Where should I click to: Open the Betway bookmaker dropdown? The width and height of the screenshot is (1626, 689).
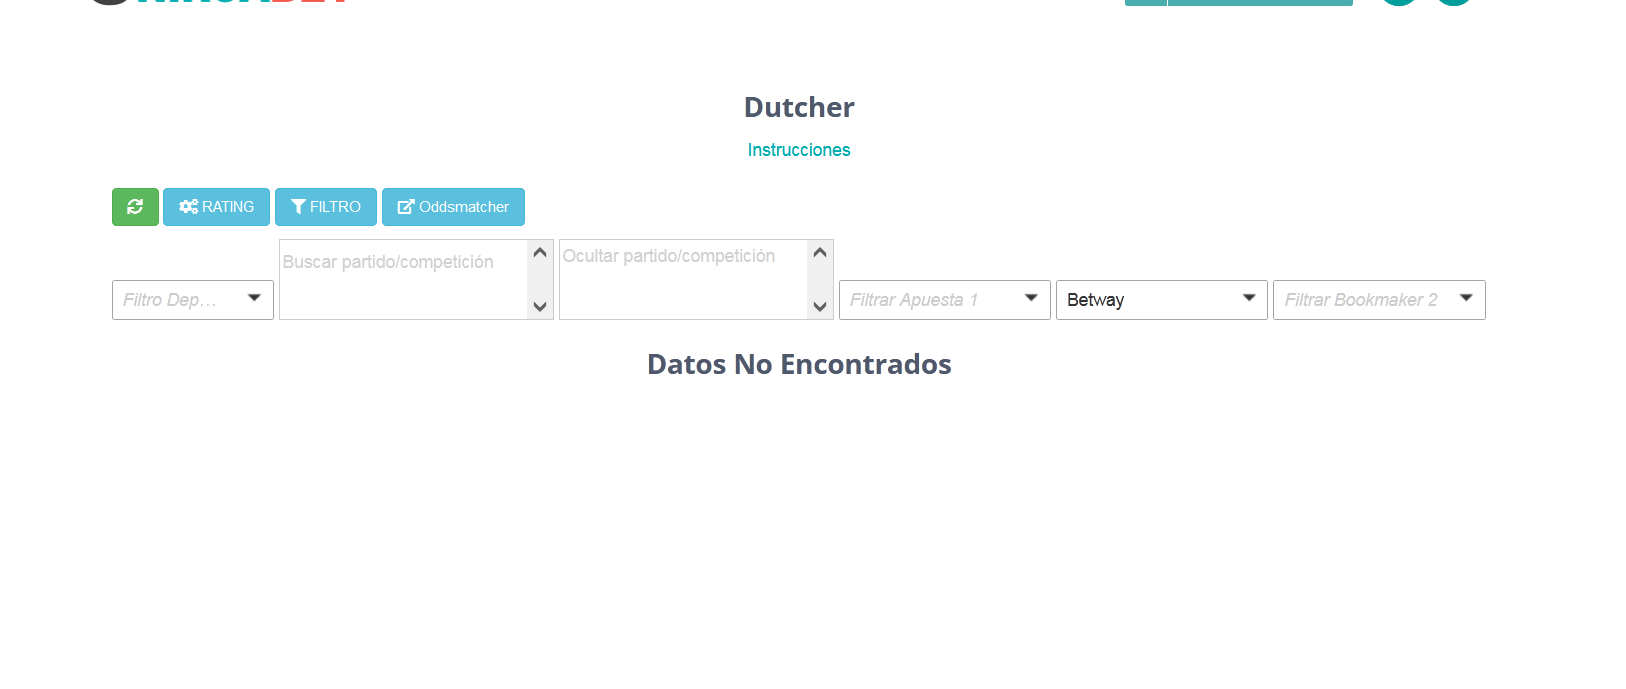click(1162, 300)
